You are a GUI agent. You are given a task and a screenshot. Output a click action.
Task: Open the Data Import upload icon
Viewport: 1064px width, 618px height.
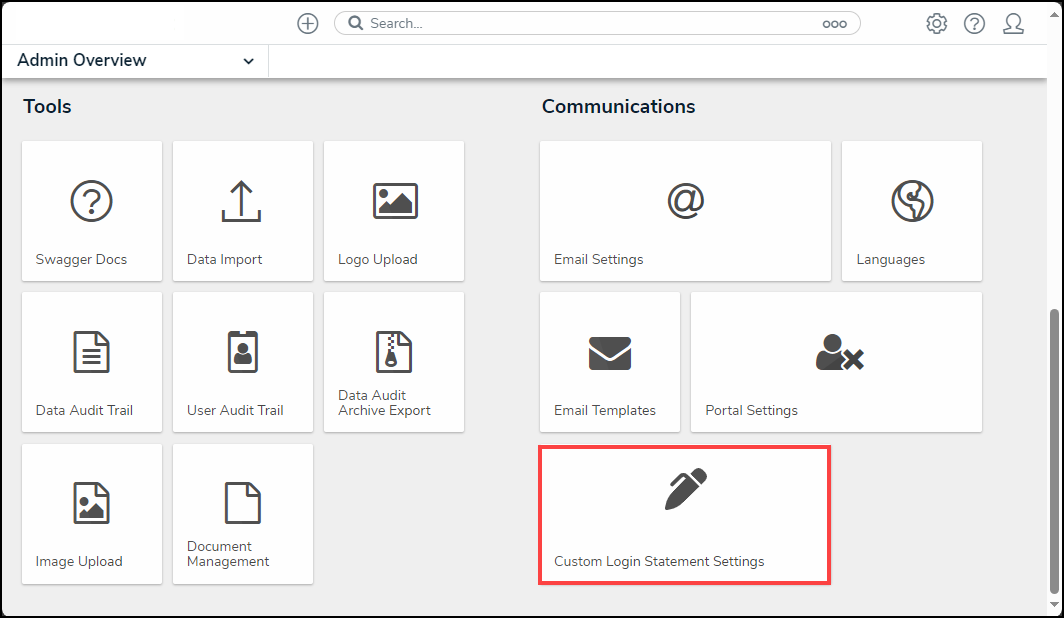point(241,201)
